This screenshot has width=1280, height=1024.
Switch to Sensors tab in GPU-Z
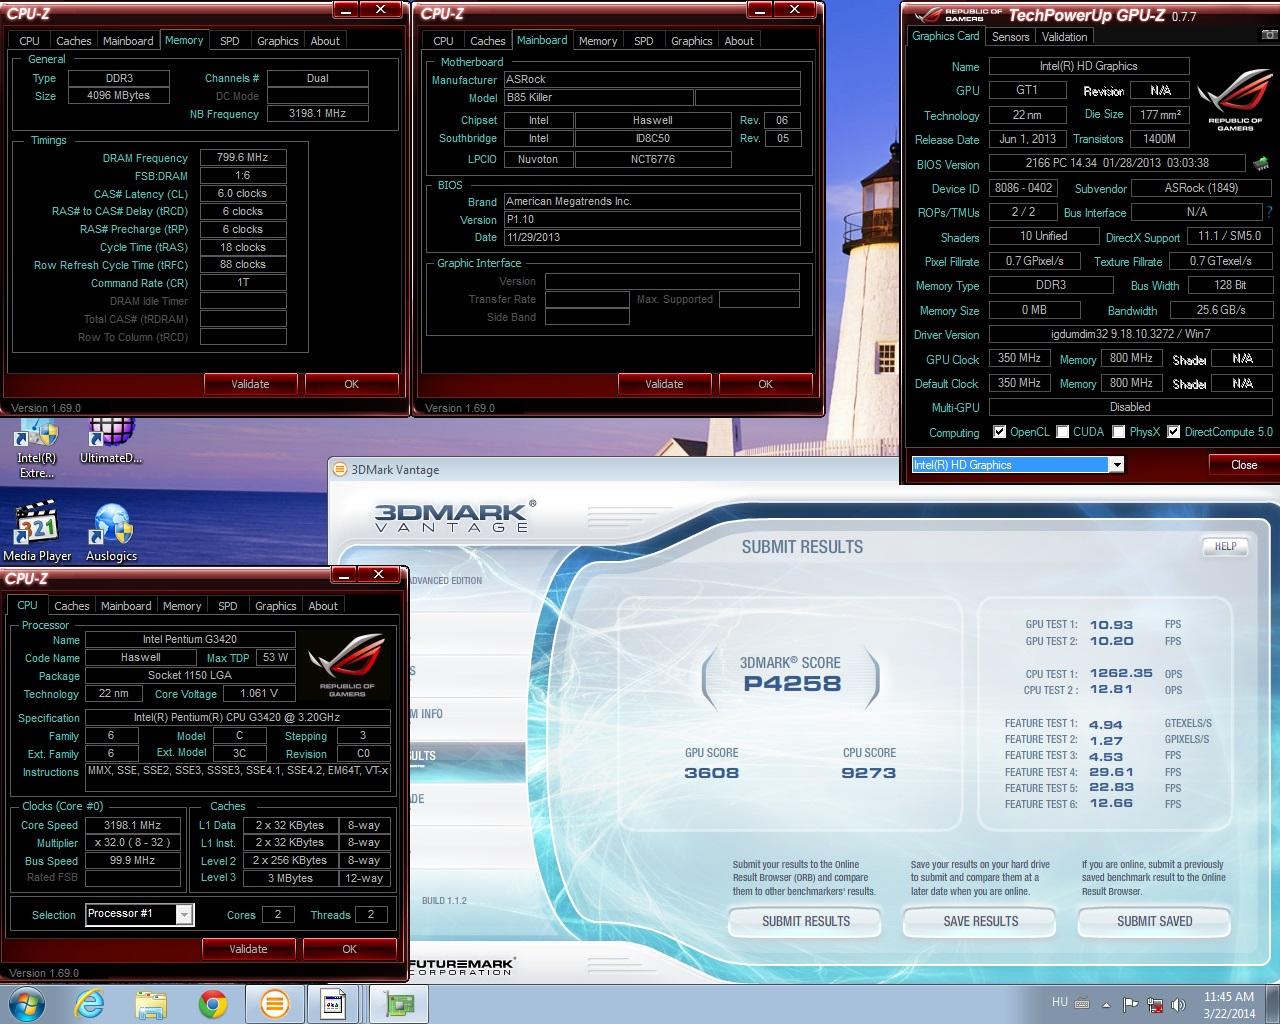tap(1010, 37)
